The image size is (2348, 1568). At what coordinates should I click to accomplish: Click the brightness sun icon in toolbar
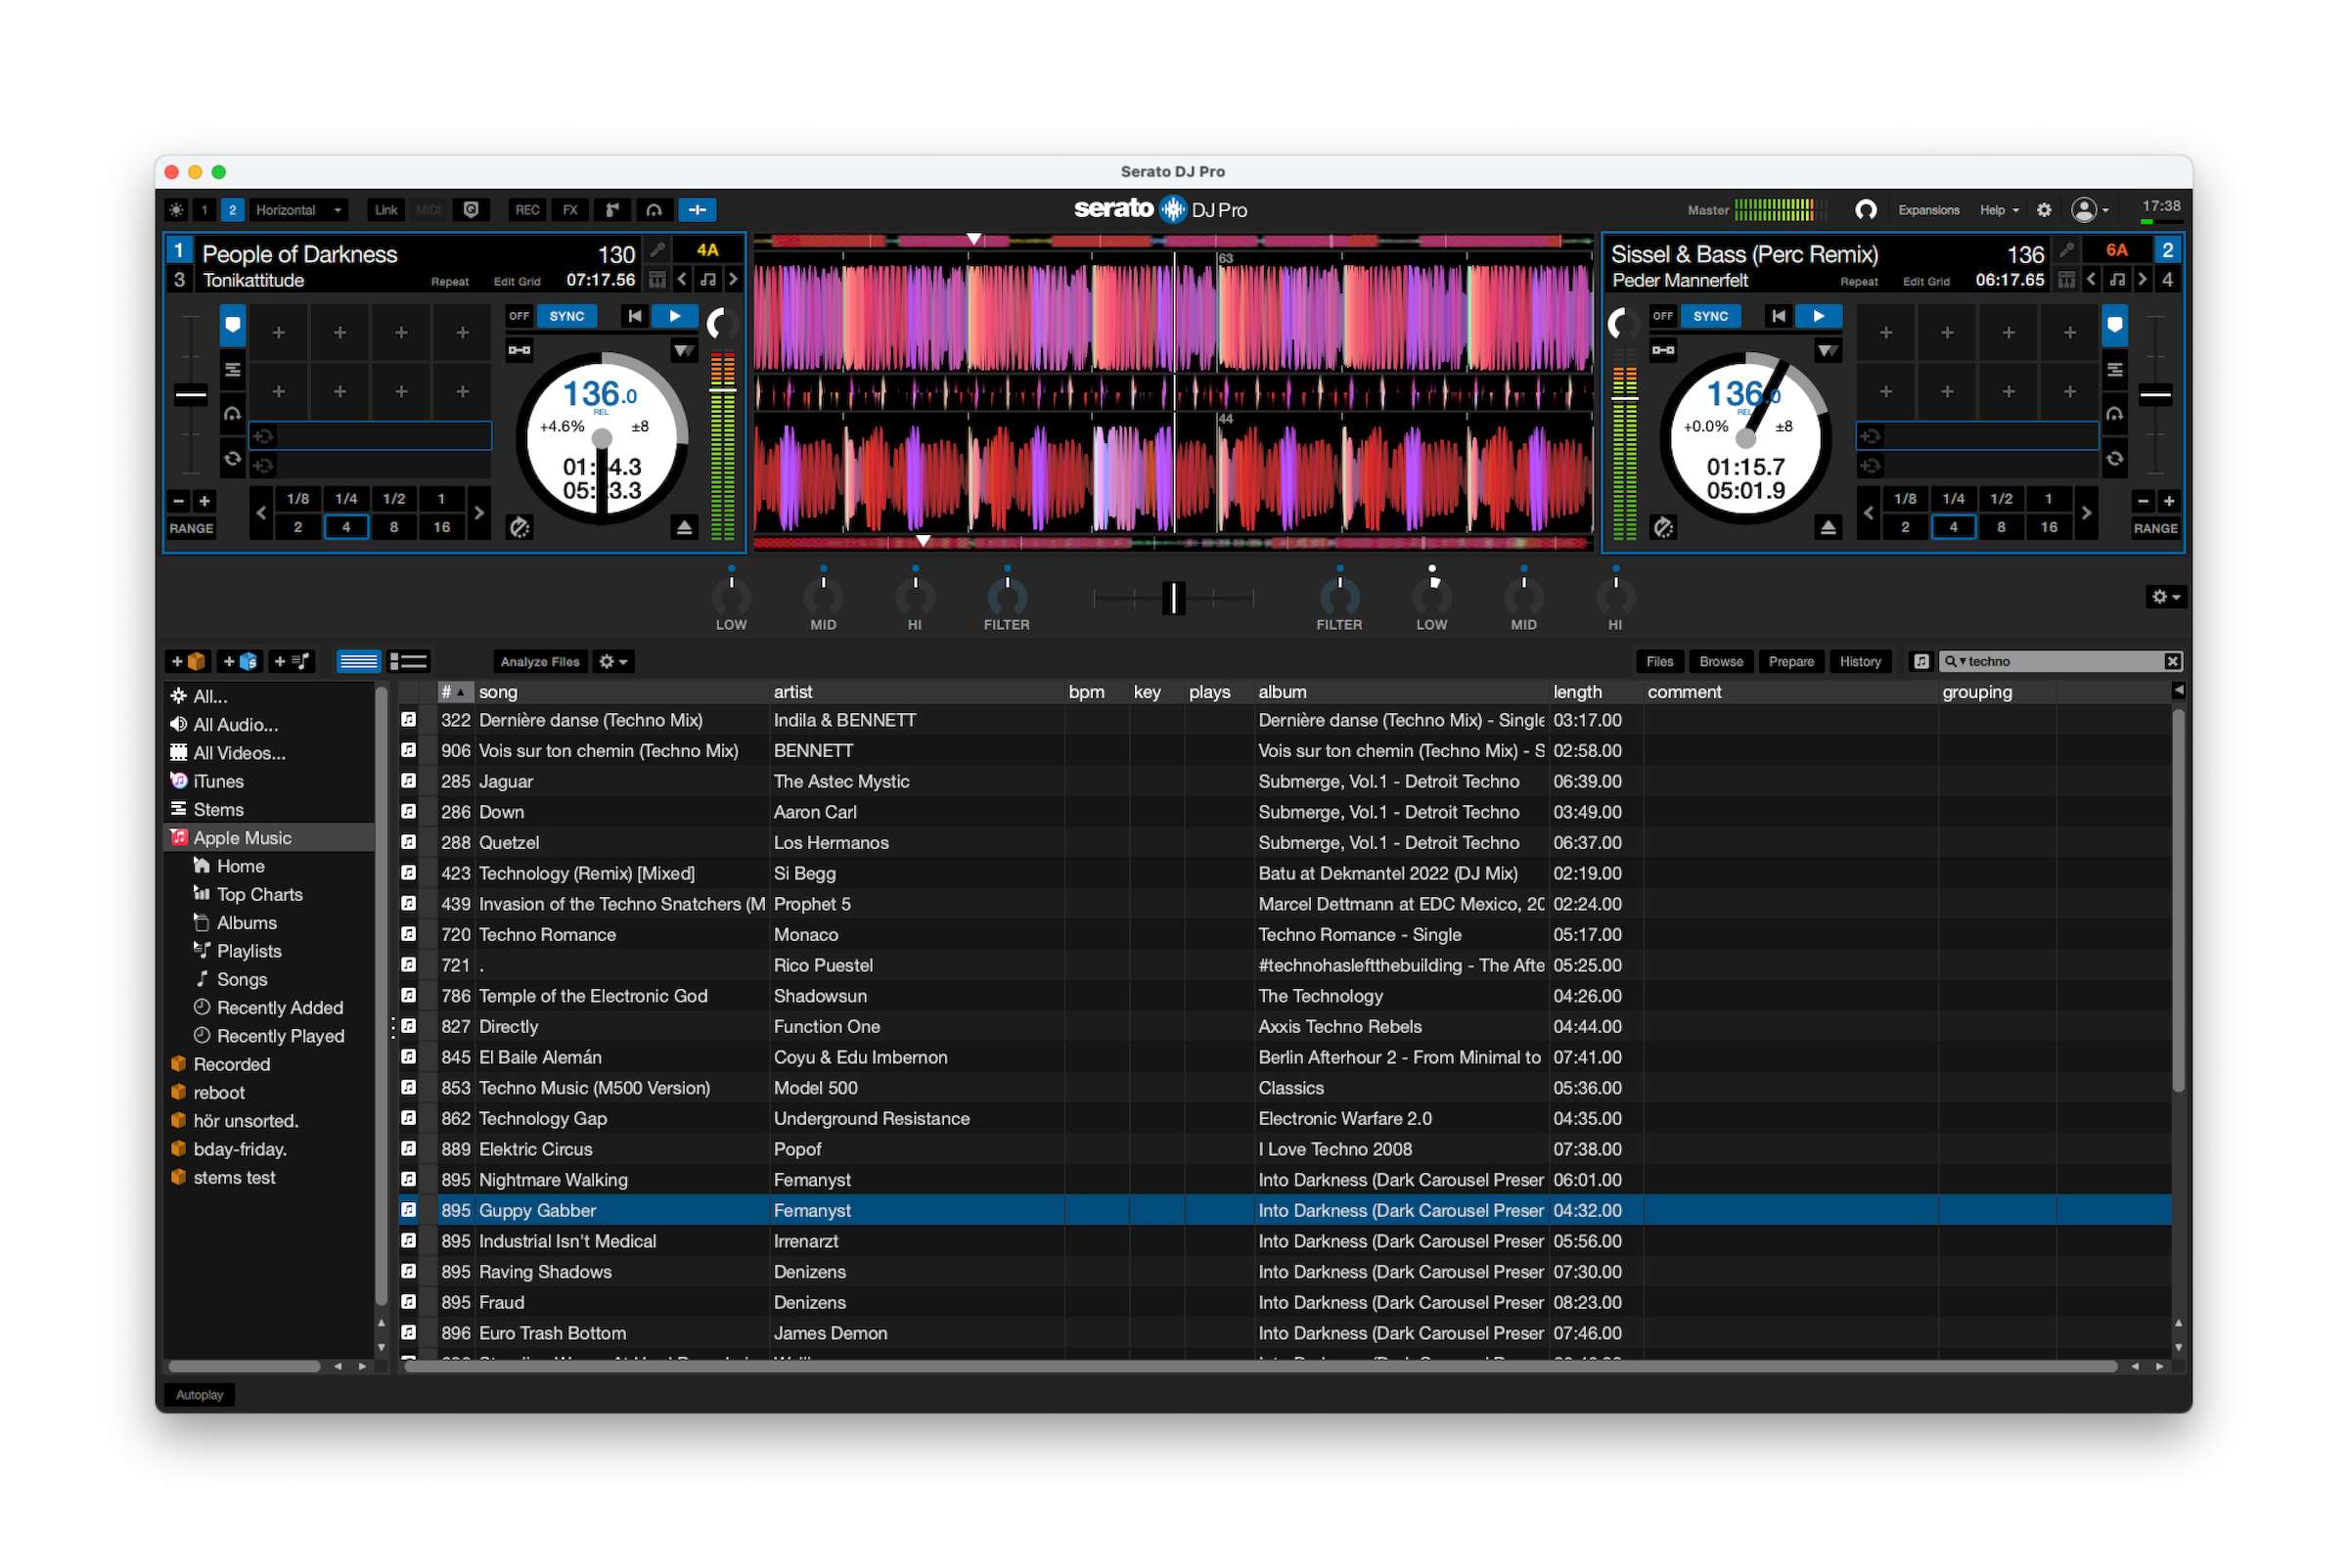(176, 210)
